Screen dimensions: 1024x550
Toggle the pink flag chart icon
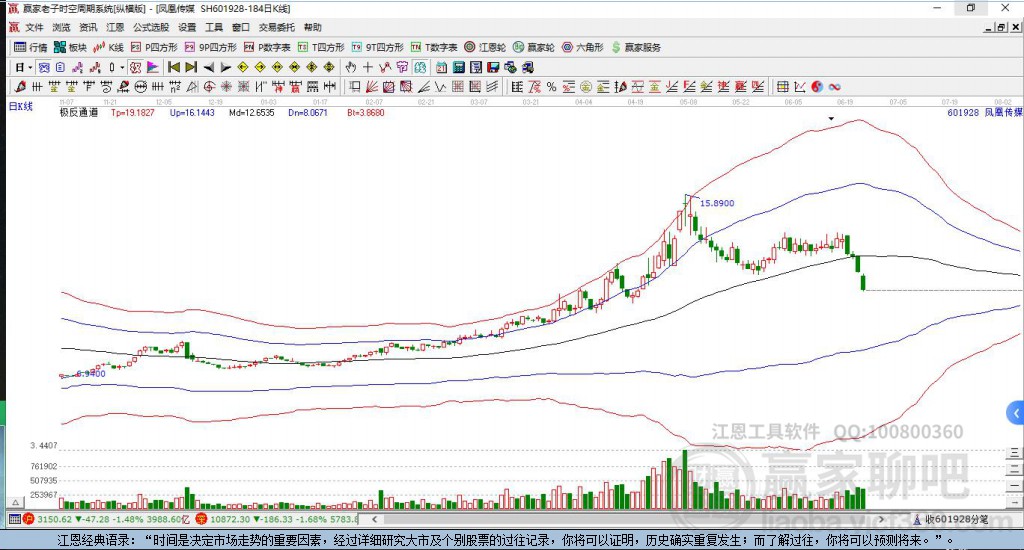point(152,67)
